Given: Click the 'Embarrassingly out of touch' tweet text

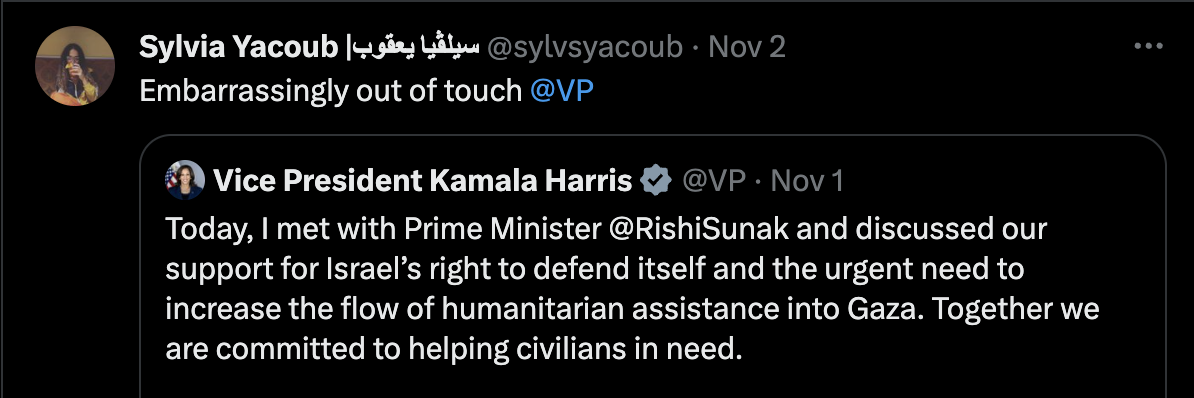Looking at the screenshot, I should [330, 91].
